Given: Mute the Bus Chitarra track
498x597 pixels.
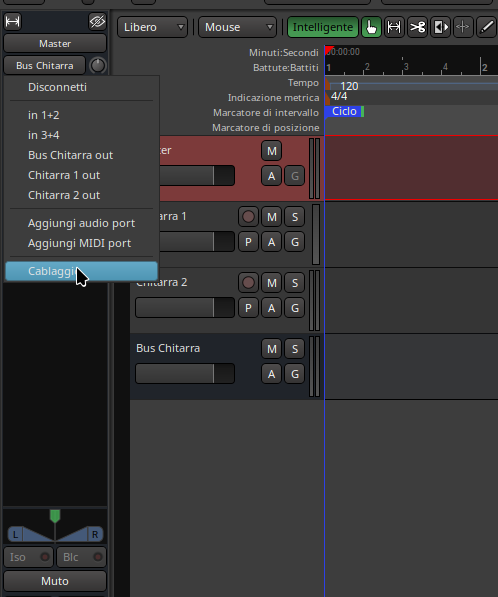Looking at the screenshot, I should (x=271, y=348).
